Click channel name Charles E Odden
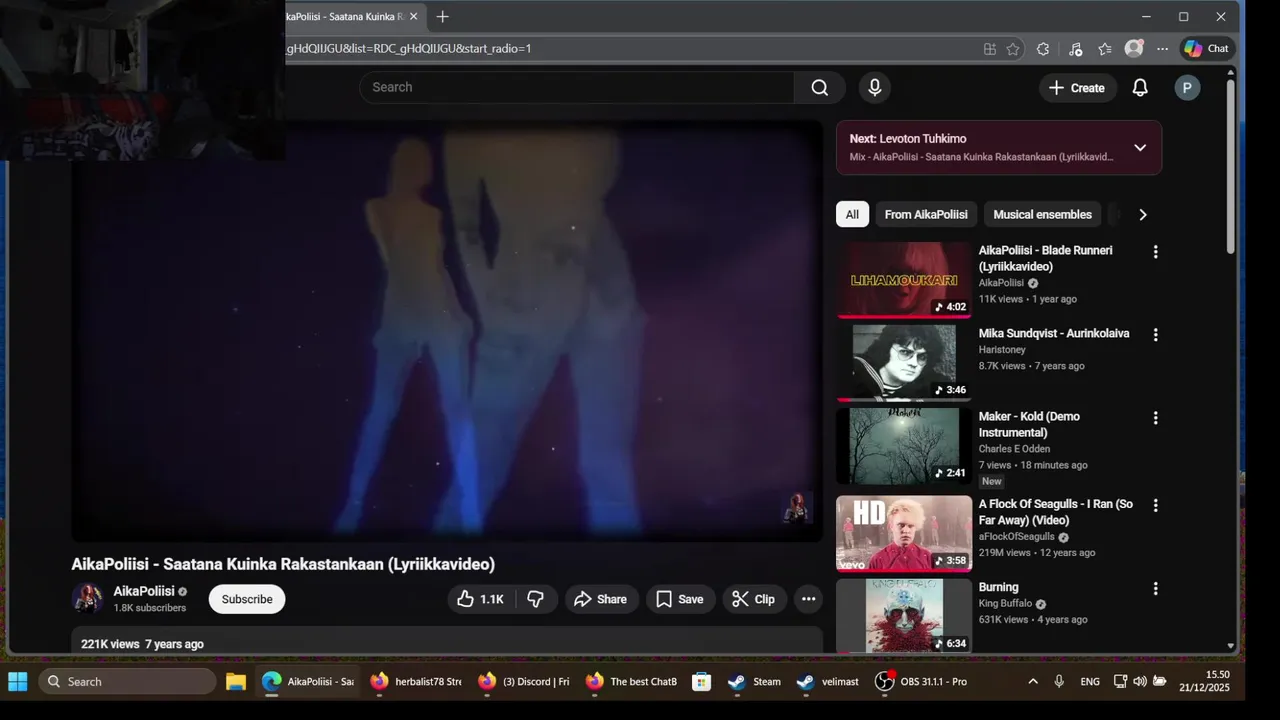 (1014, 449)
